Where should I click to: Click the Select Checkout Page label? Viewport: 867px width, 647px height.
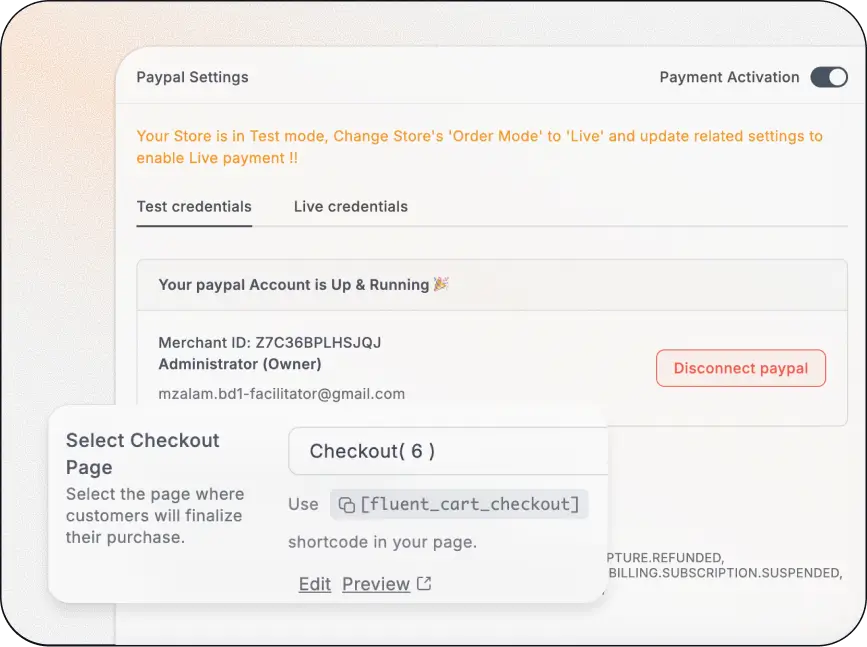[x=143, y=453]
